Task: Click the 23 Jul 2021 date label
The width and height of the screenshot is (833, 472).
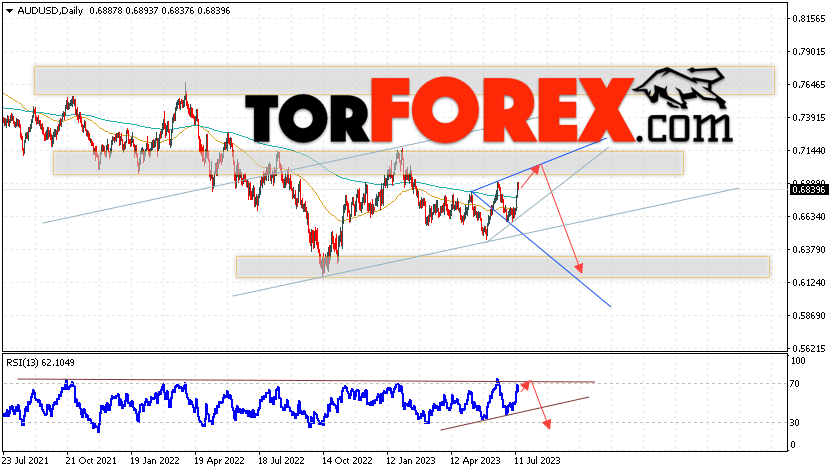Action: (25, 460)
